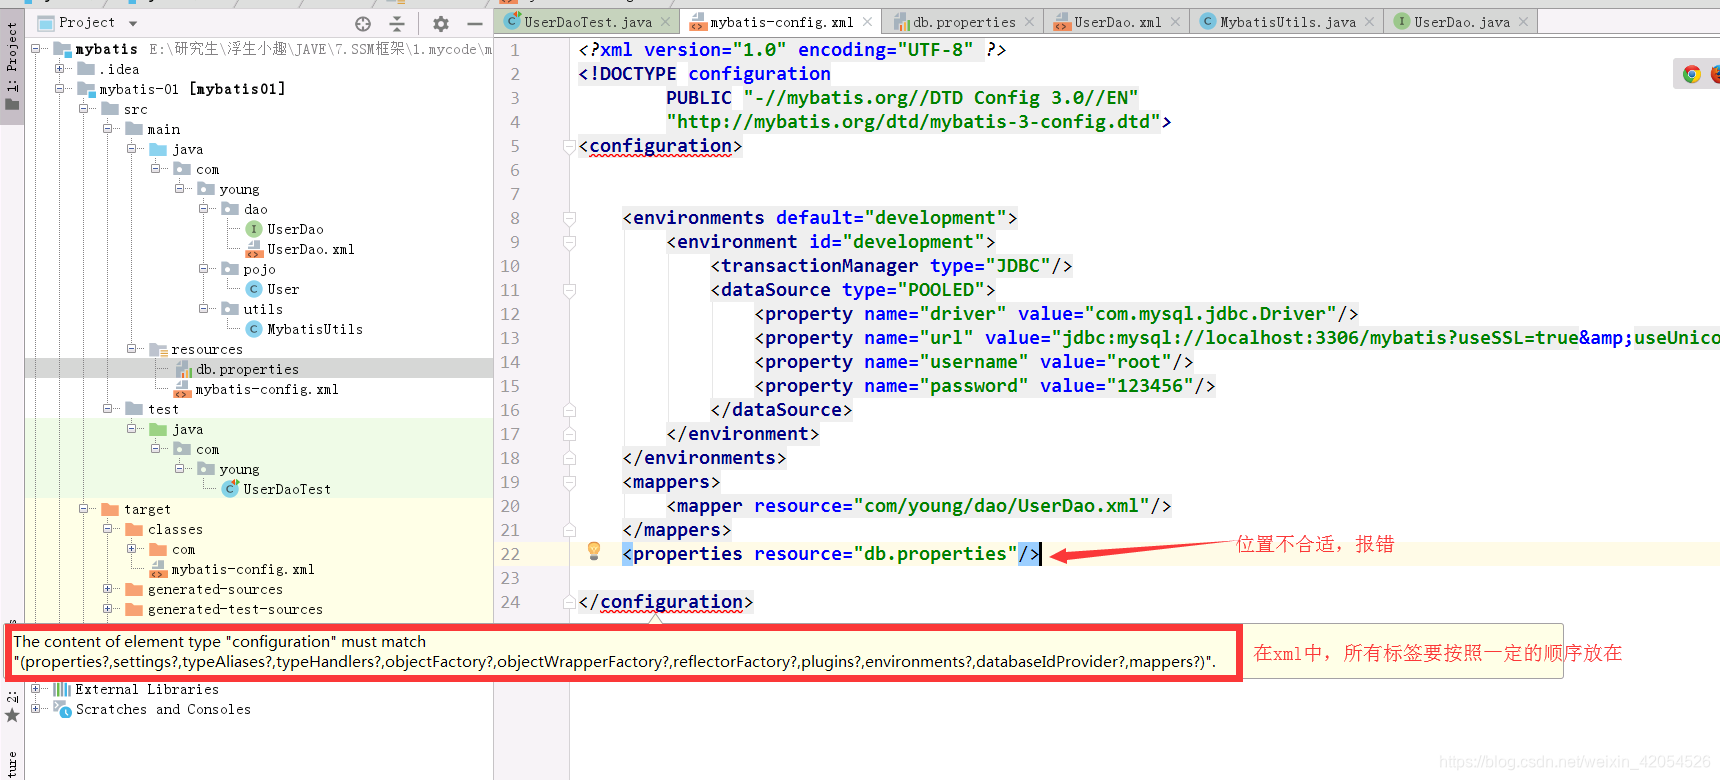1720x780 pixels.
Task: Switch to UserDao.xml tab
Action: [1118, 22]
